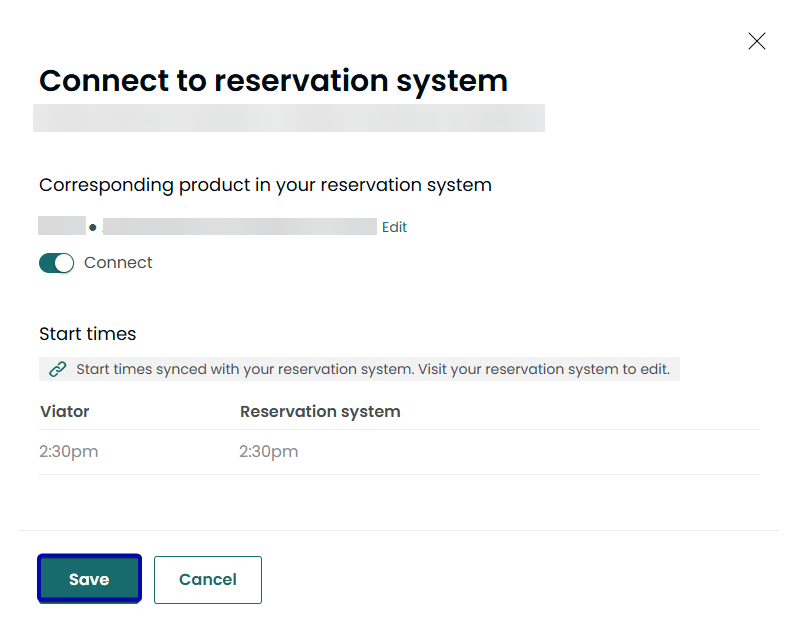Click the blurred product code before the bullet

(60, 227)
